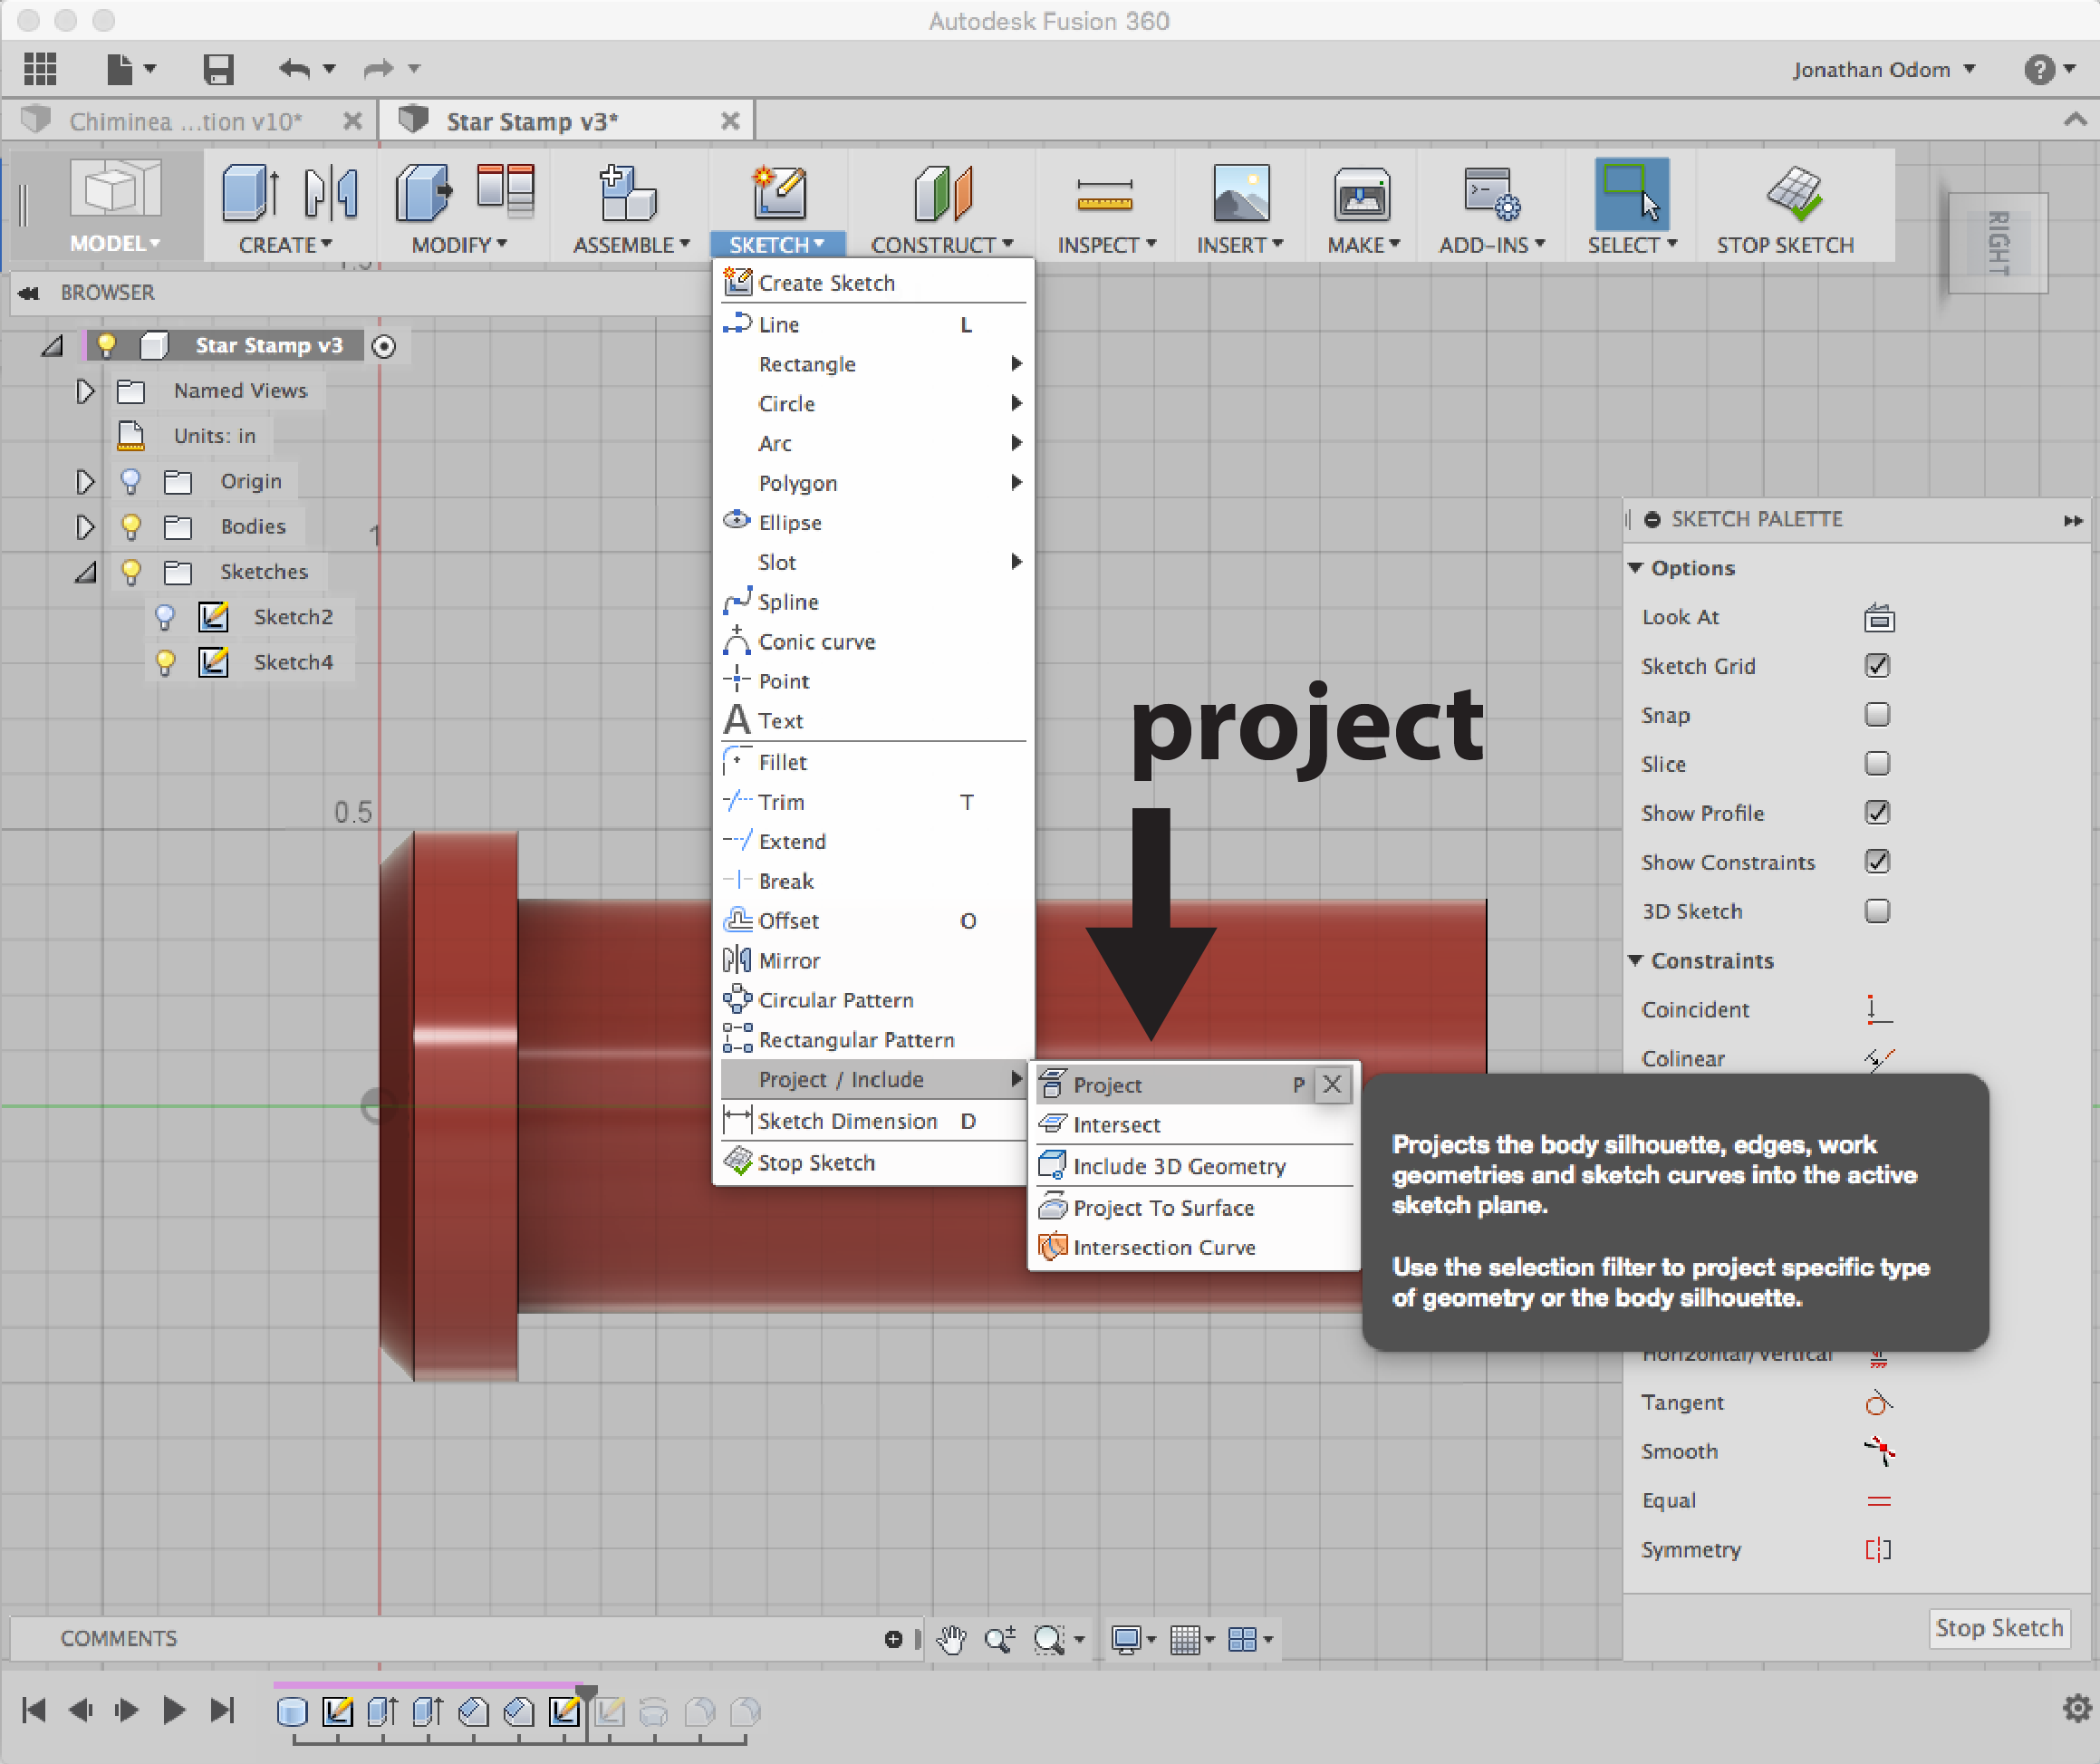The image size is (2100, 1764).
Task: Choose Project in the submenu
Action: (1107, 1085)
